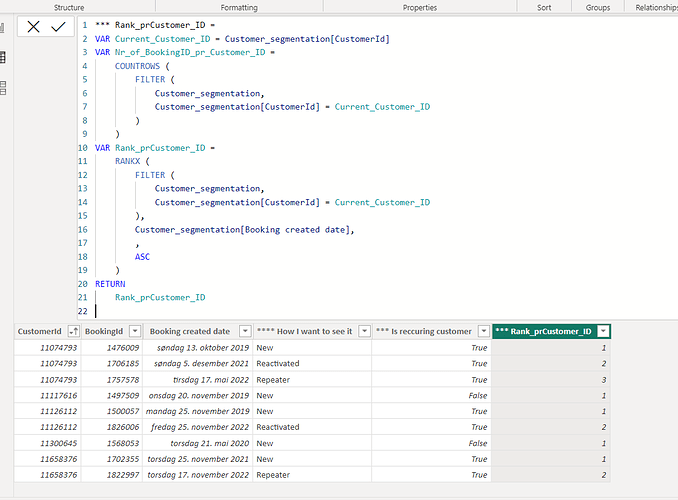This screenshot has width=678, height=500.
Task: Open the Is reccuring customer filter dropdown
Action: click(483, 331)
